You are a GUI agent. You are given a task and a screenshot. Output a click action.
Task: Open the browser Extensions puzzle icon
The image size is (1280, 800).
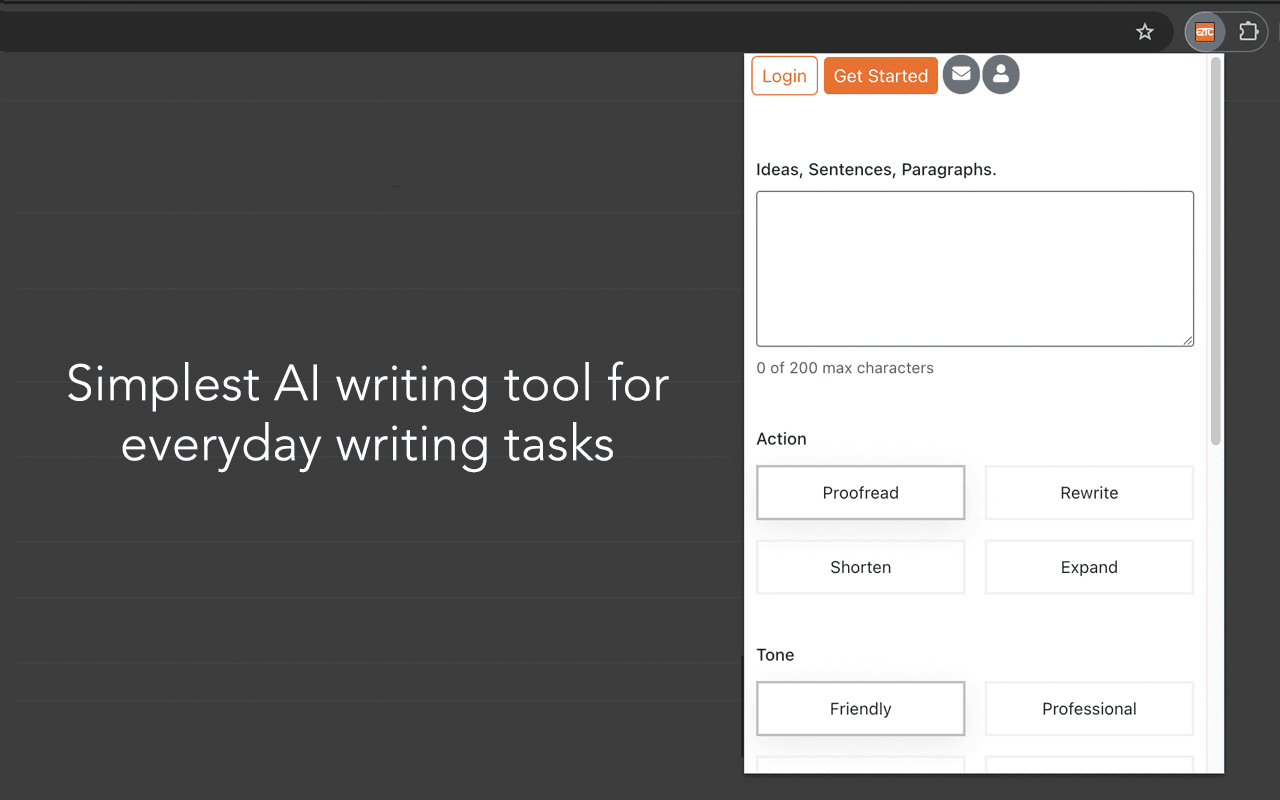(x=1248, y=32)
